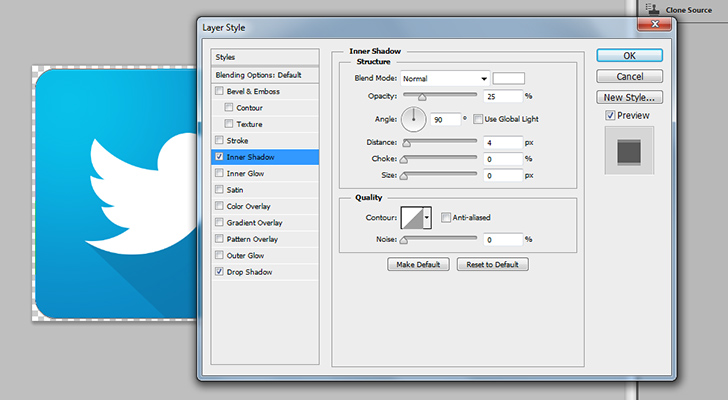728x400 pixels.
Task: Click the Opacity slider track
Action: 440,96
